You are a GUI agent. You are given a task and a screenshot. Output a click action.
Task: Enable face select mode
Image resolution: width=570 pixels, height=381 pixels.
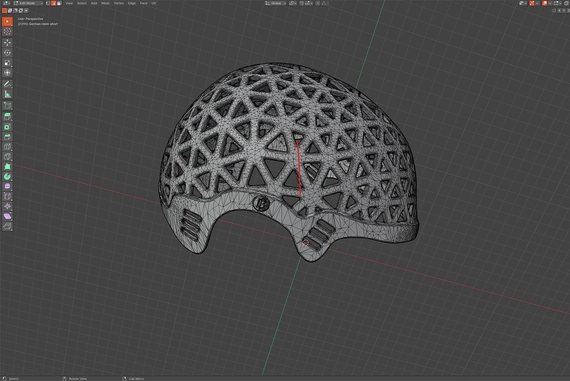[x=59, y=3]
